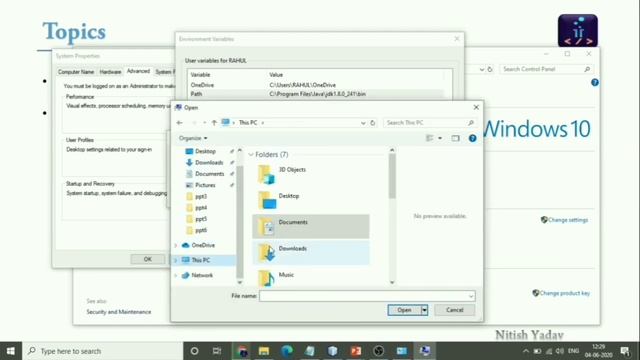
Task: Expand the This PC tree node
Action: (176, 260)
